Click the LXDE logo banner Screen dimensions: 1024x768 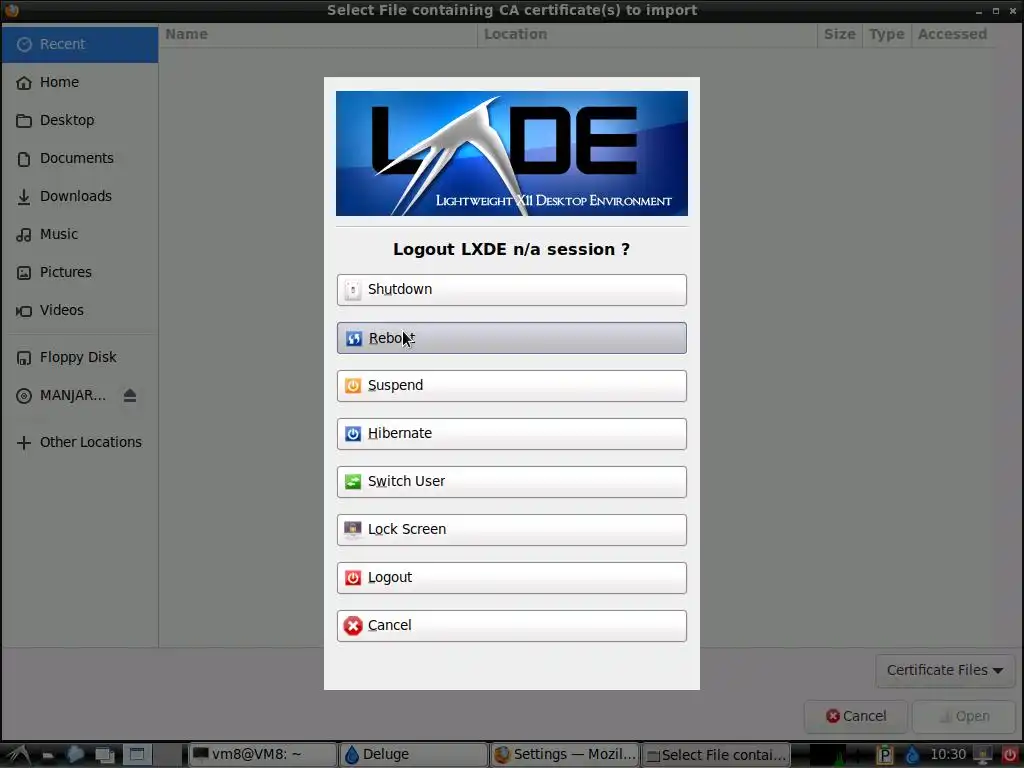[x=511, y=153]
